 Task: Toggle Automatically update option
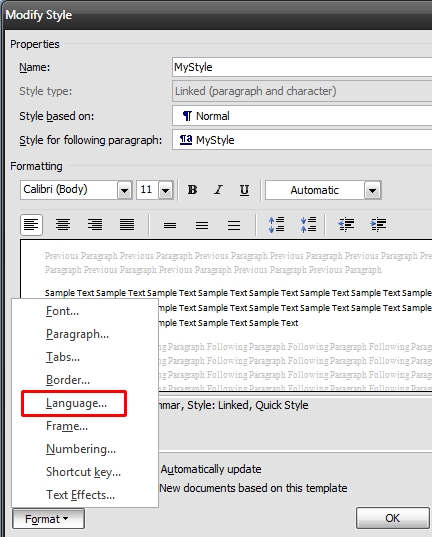[x=211, y=469]
